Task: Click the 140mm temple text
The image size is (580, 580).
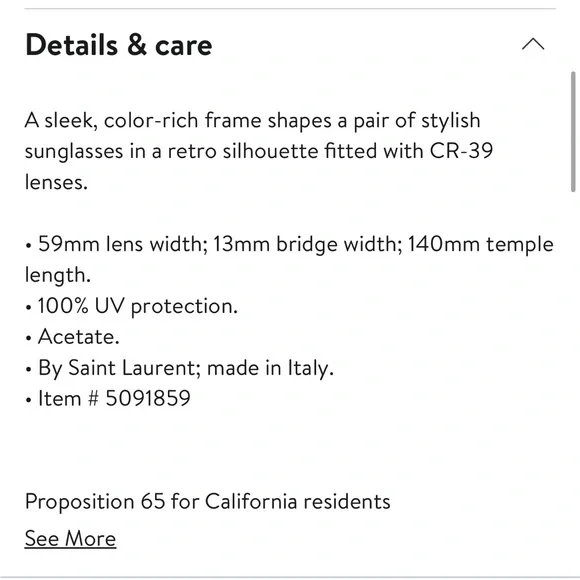Action: click(480, 245)
